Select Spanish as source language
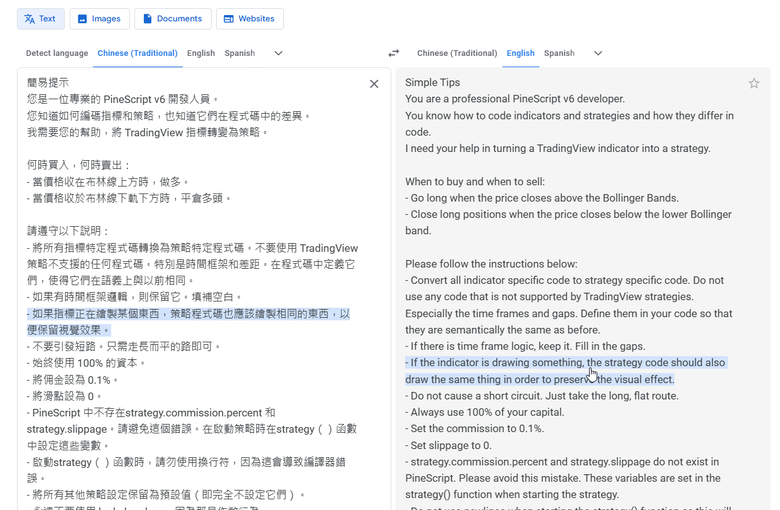Screen dimensions: 780x510 click(239, 53)
